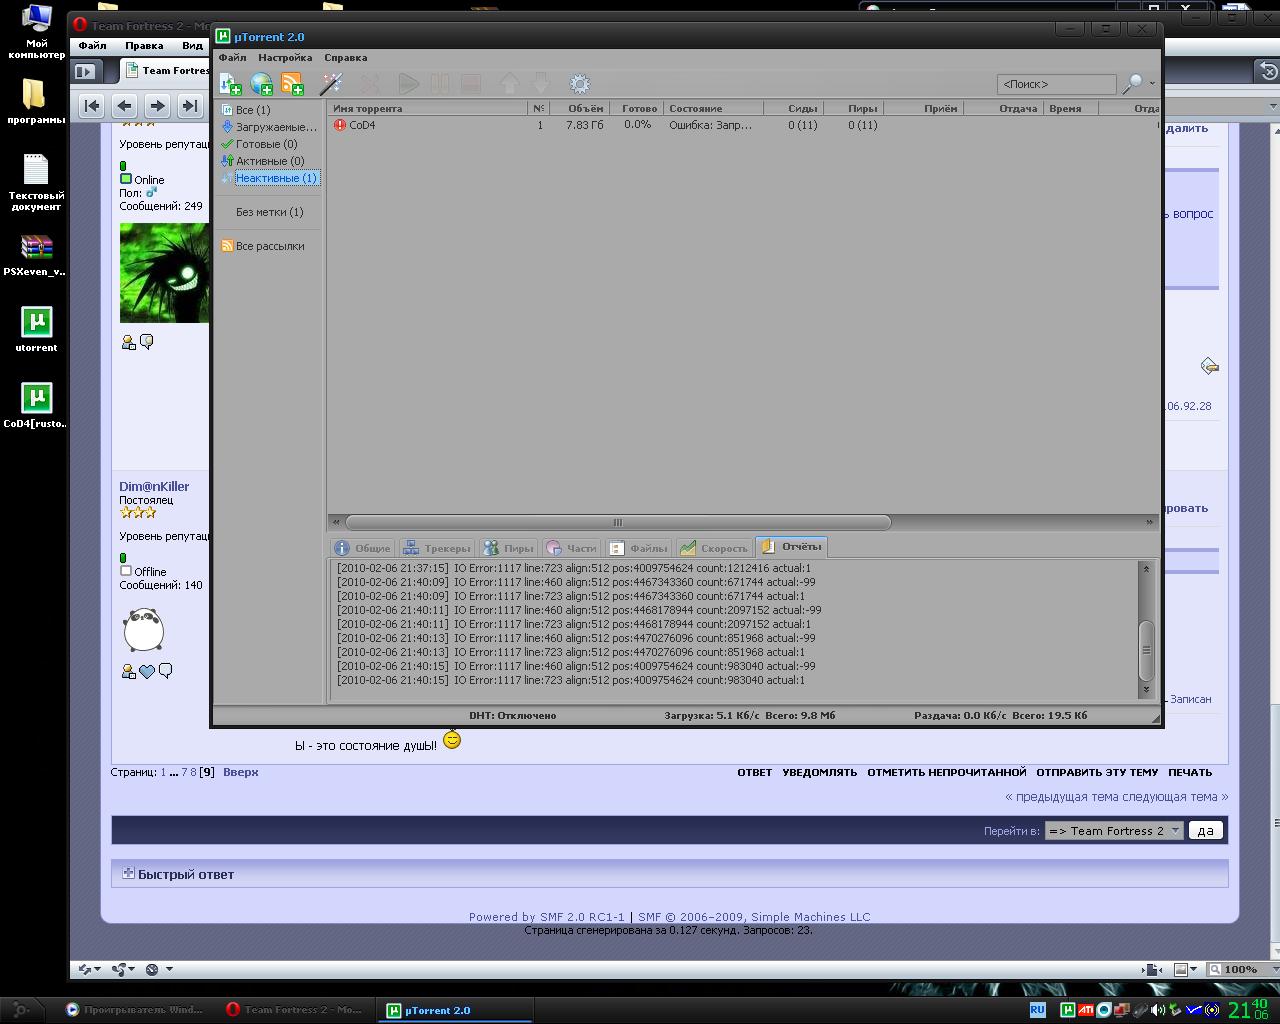Click the Раздача speed status bar entry
Viewport: 1280px width, 1024px height.
1000,716
